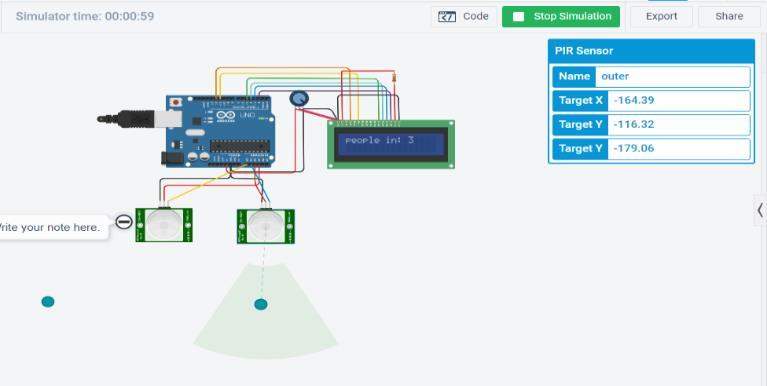
Task: Click the Target Y field showing -179.06
Action: pos(678,149)
